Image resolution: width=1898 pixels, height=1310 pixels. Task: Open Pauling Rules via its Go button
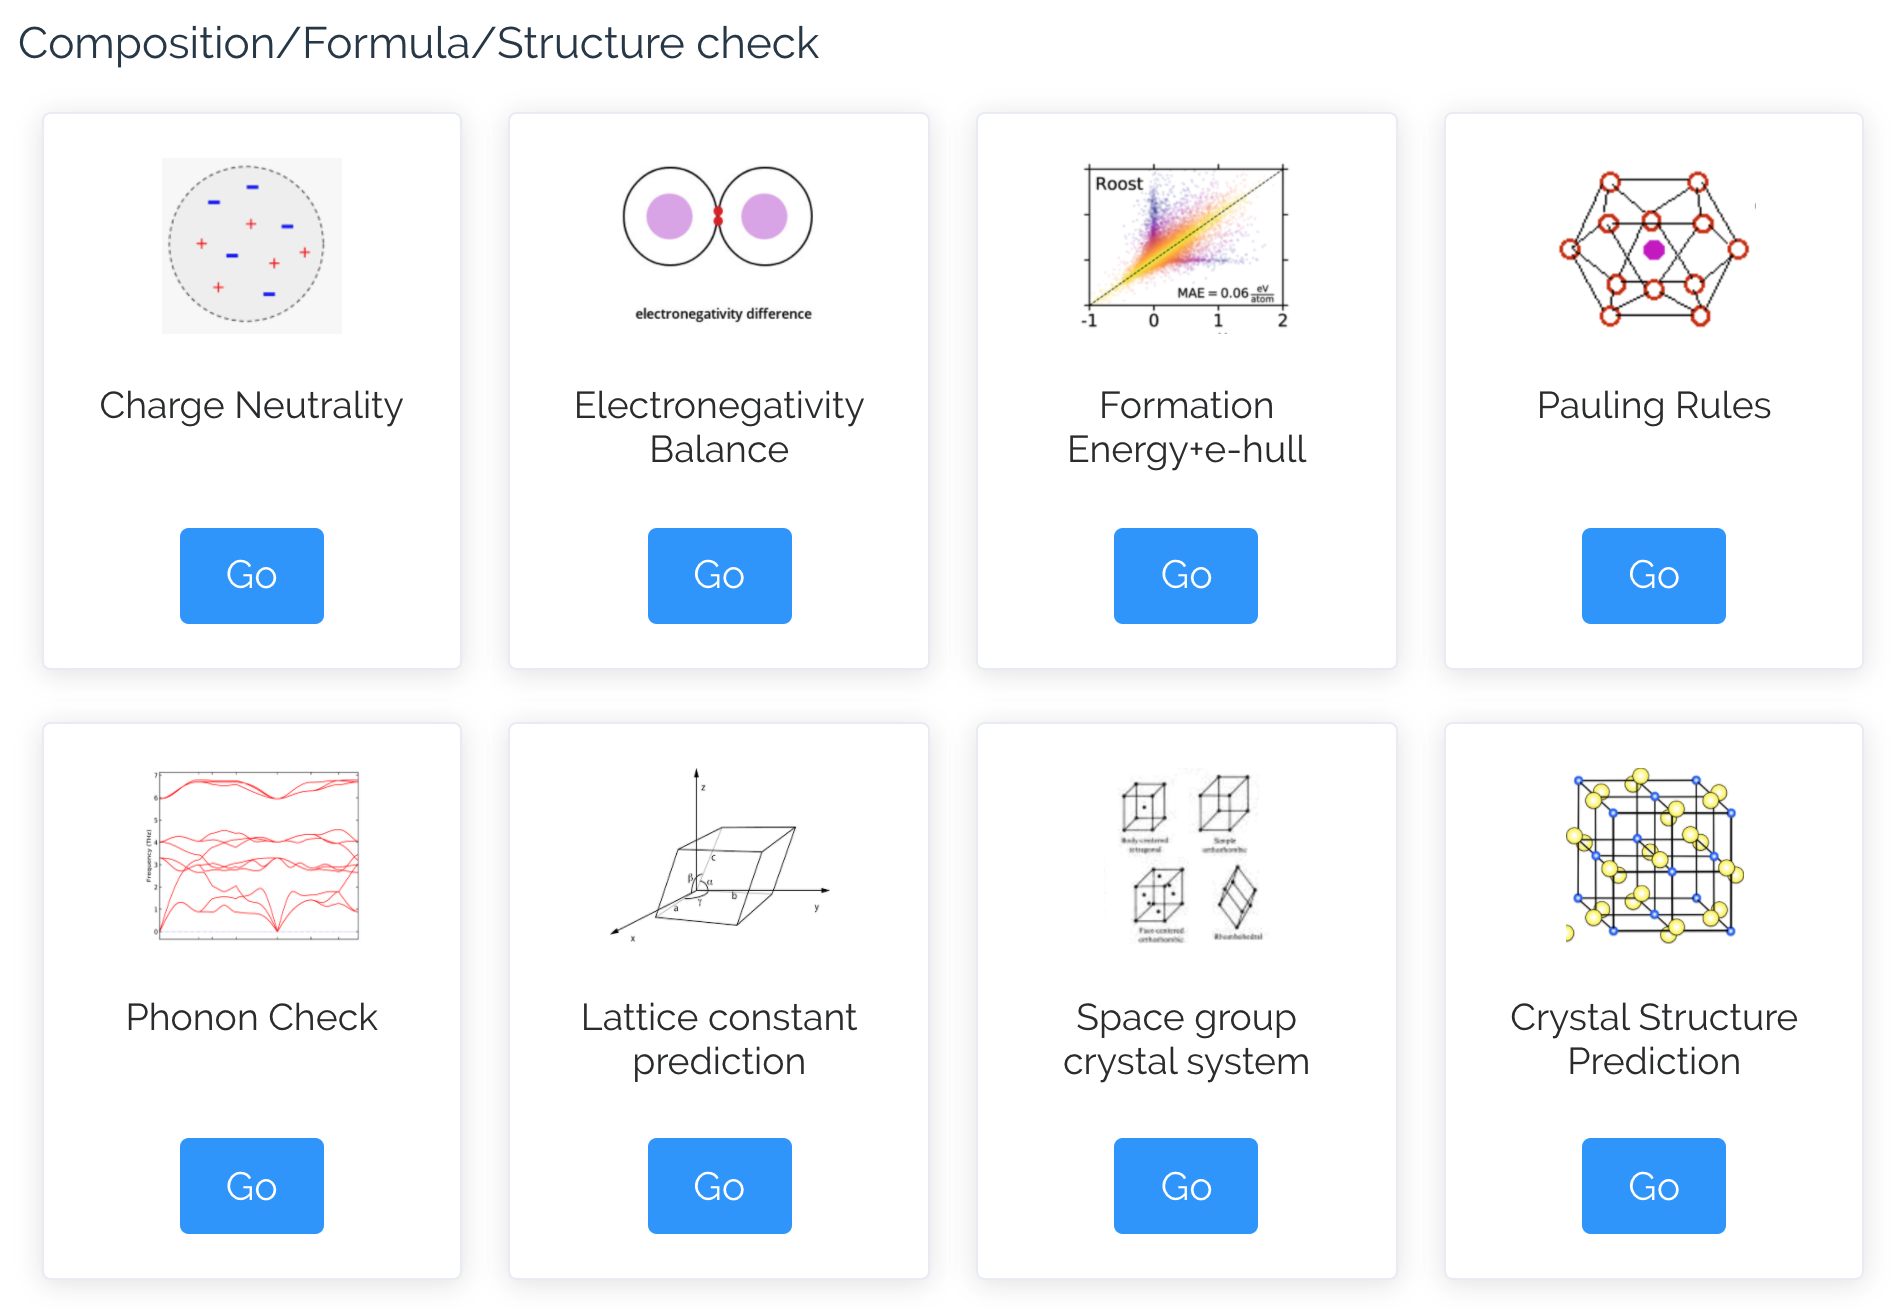click(x=1653, y=576)
